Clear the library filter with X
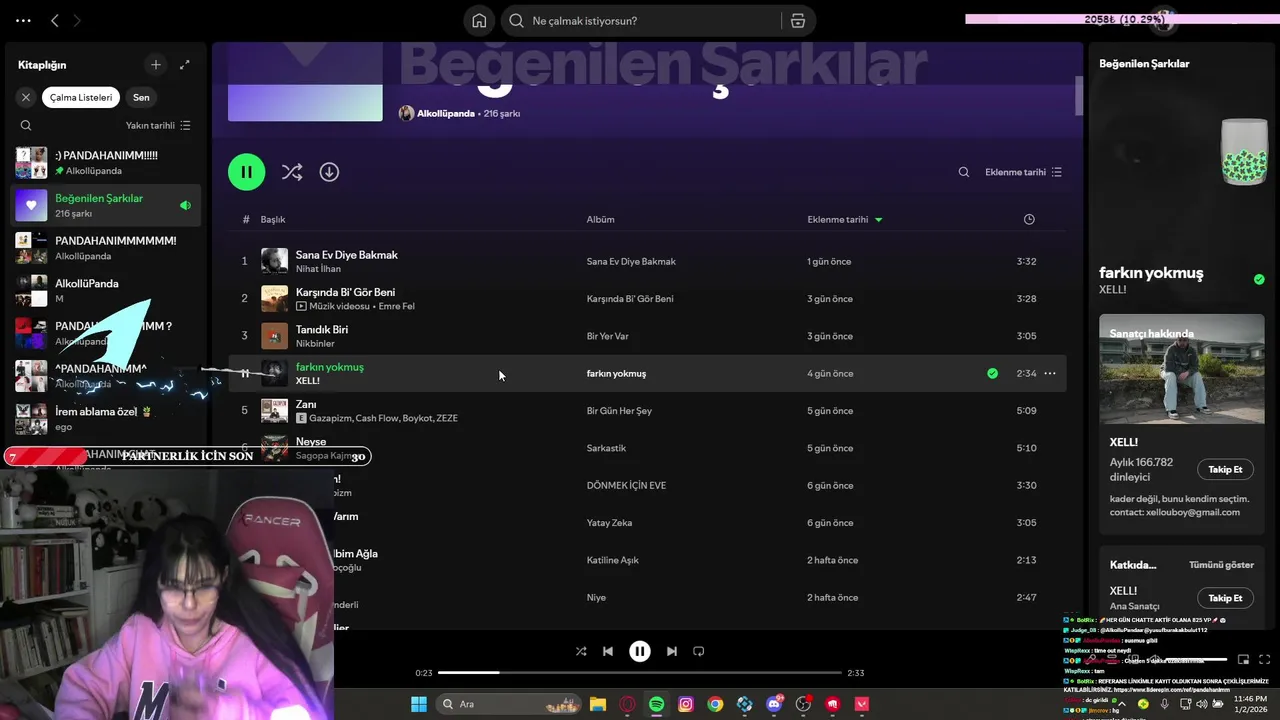Image resolution: width=1280 pixels, height=720 pixels. [26, 97]
